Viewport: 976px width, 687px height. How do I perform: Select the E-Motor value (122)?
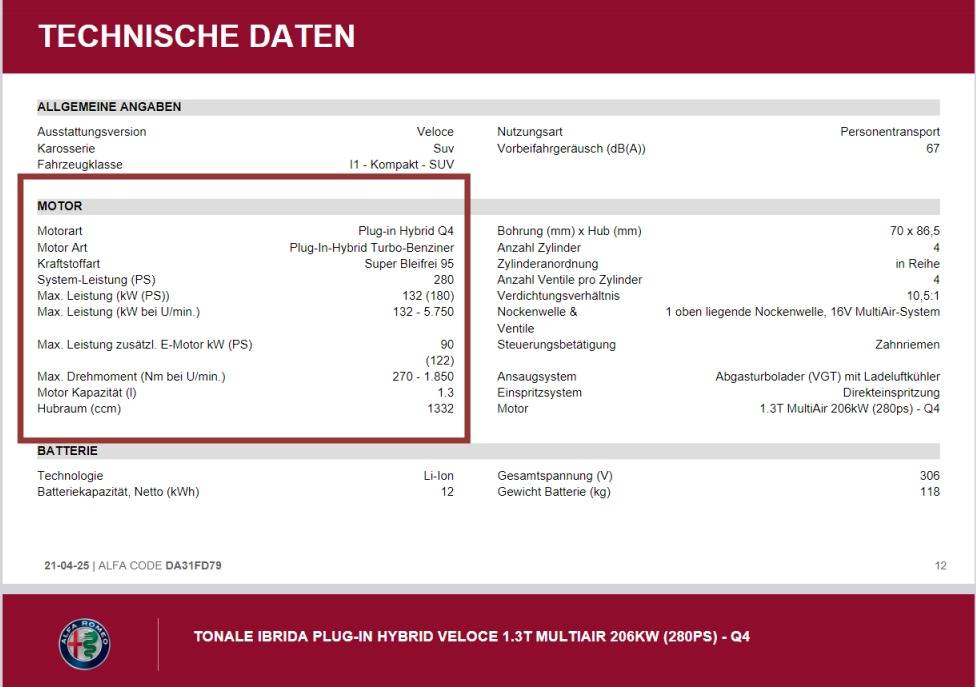coord(440,361)
